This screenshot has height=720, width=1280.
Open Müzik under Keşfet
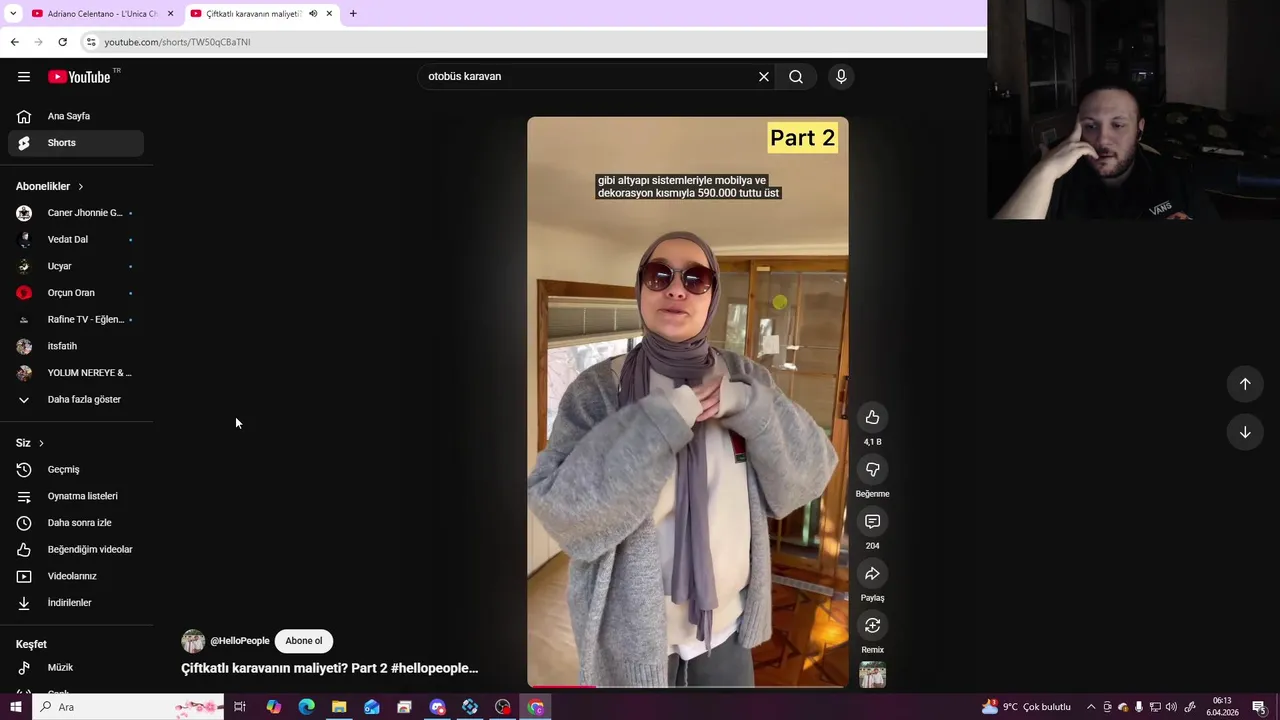point(76,667)
